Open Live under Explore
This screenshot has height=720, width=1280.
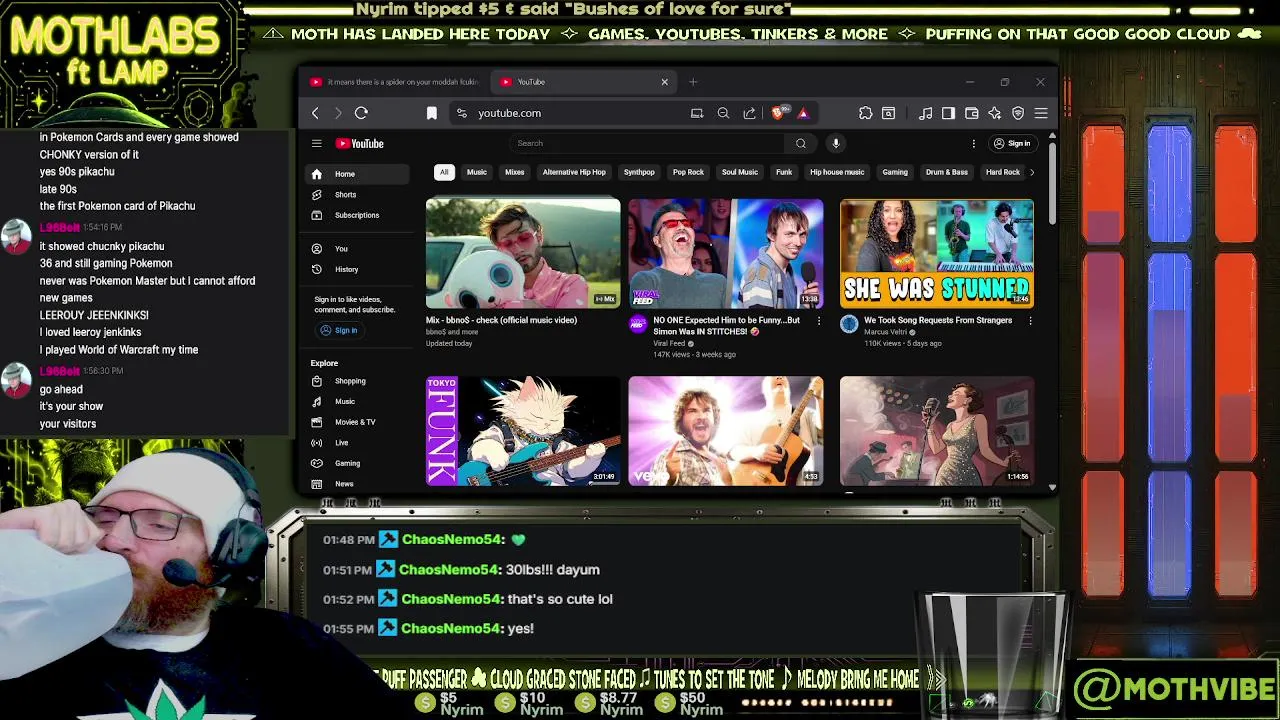point(357,442)
